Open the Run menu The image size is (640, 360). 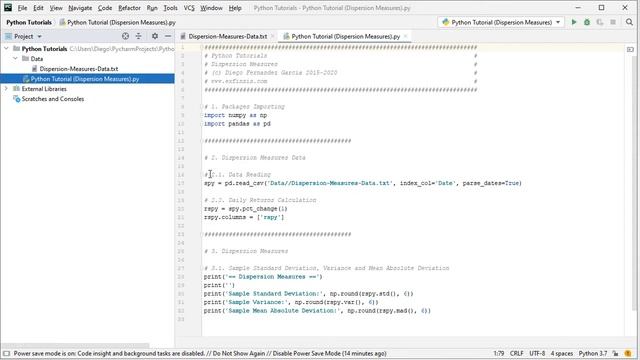pyautogui.click(x=152, y=8)
